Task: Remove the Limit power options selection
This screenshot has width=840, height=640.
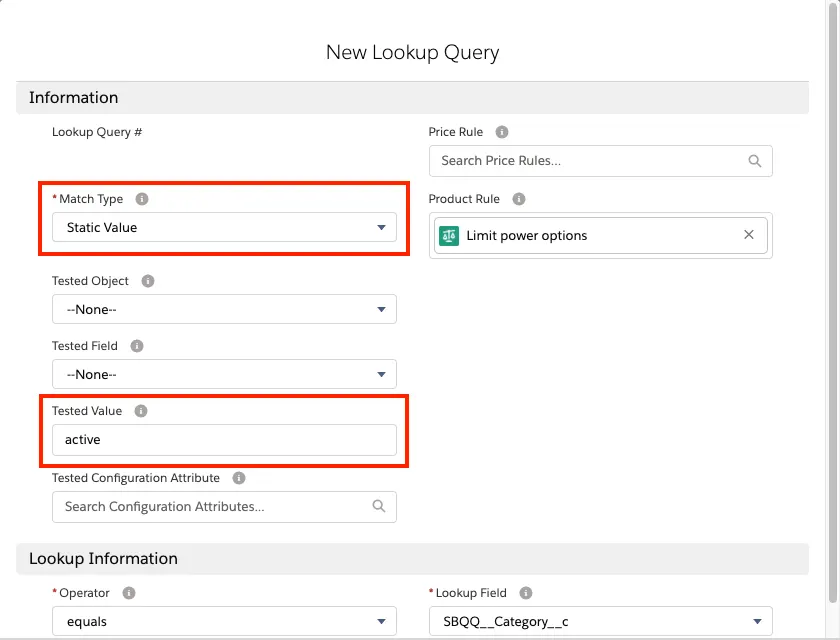Action: pyautogui.click(x=749, y=235)
